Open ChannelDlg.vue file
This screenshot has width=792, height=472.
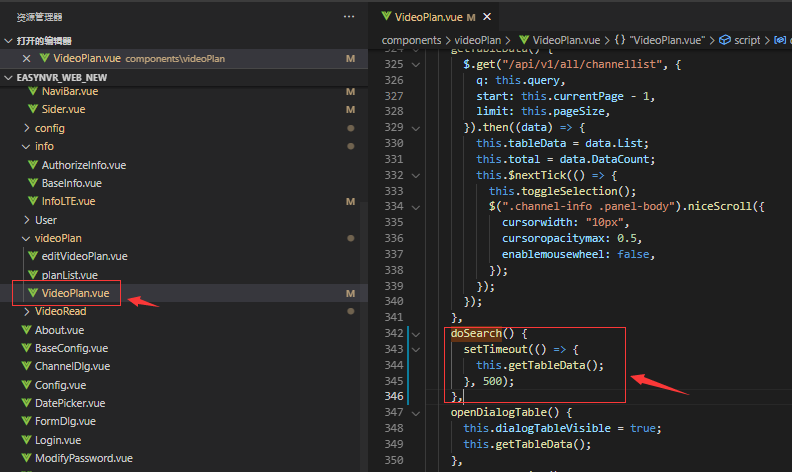tap(72, 366)
